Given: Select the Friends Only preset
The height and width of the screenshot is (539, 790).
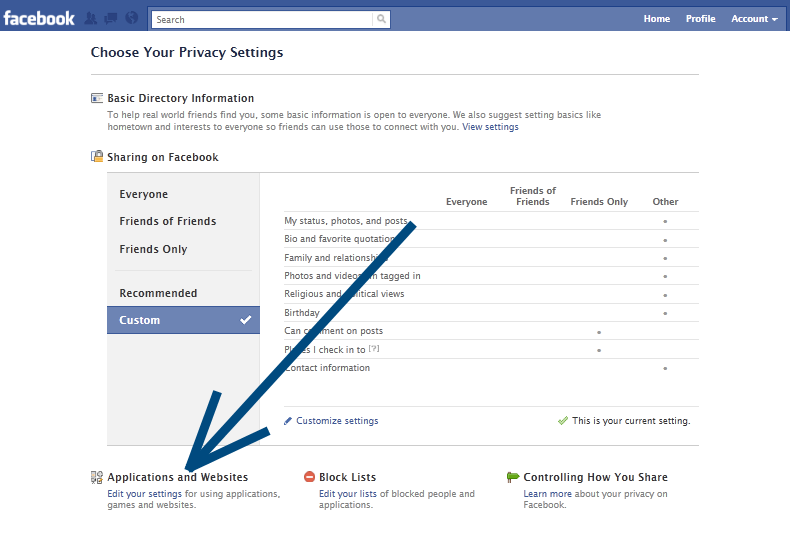Looking at the screenshot, I should [153, 249].
